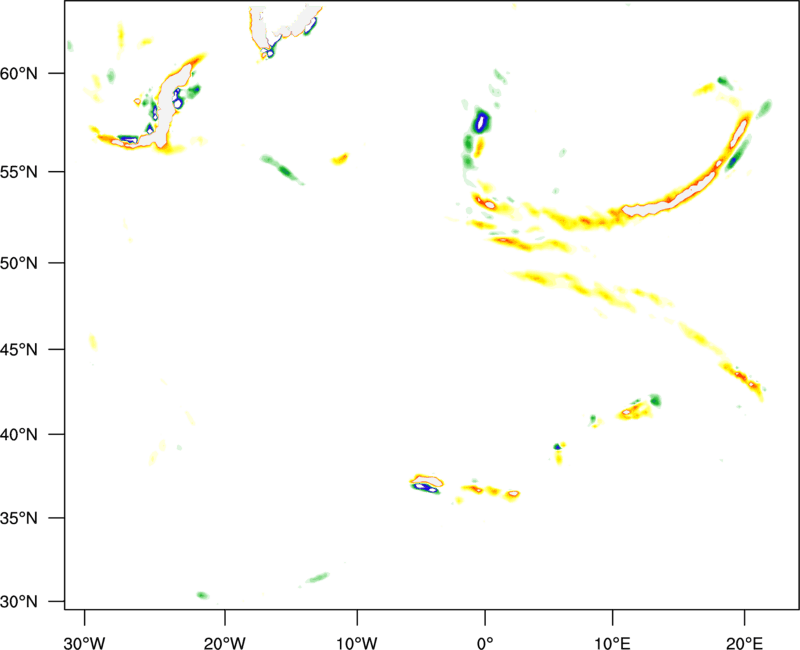Click the 35°N latitude label
This screenshot has width=800, height=650.
tap(19, 518)
